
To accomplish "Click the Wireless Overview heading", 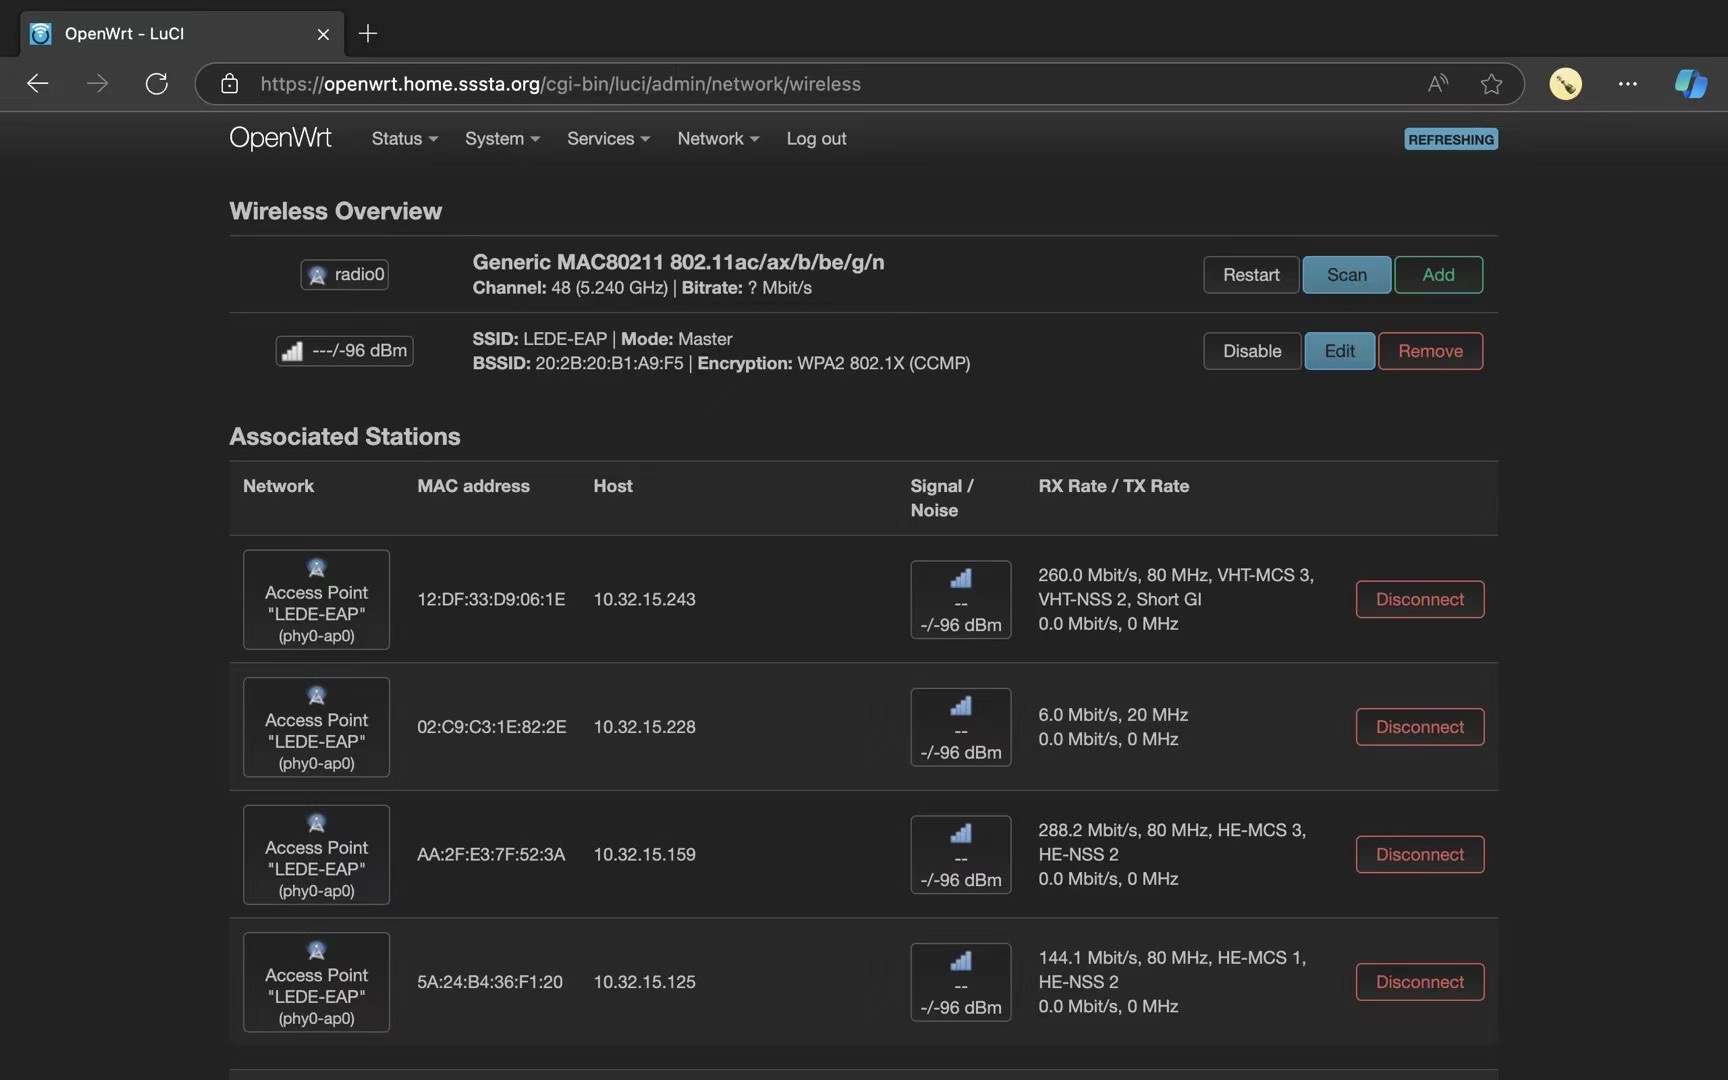I will point(335,211).
